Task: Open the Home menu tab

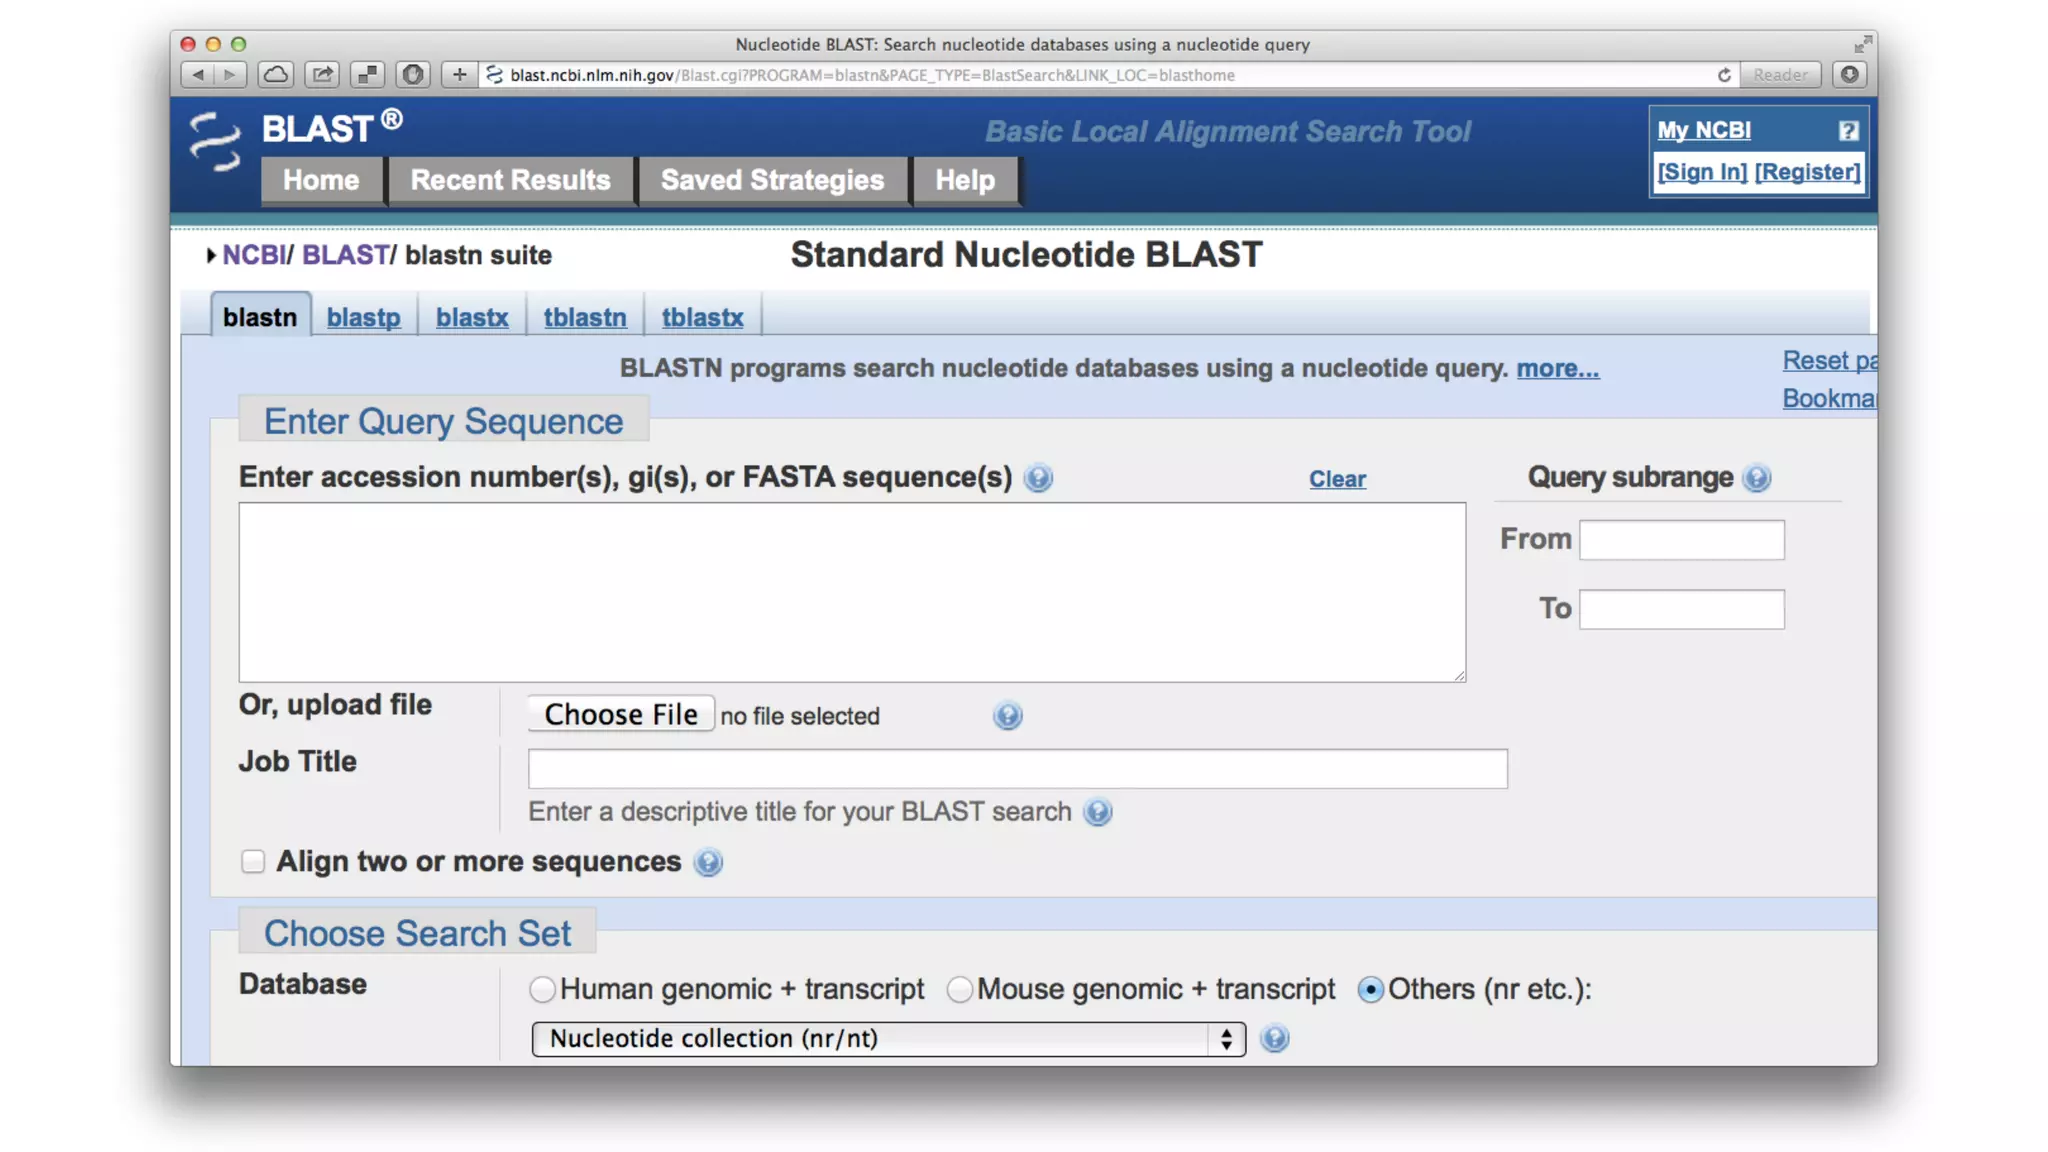Action: coord(321,180)
